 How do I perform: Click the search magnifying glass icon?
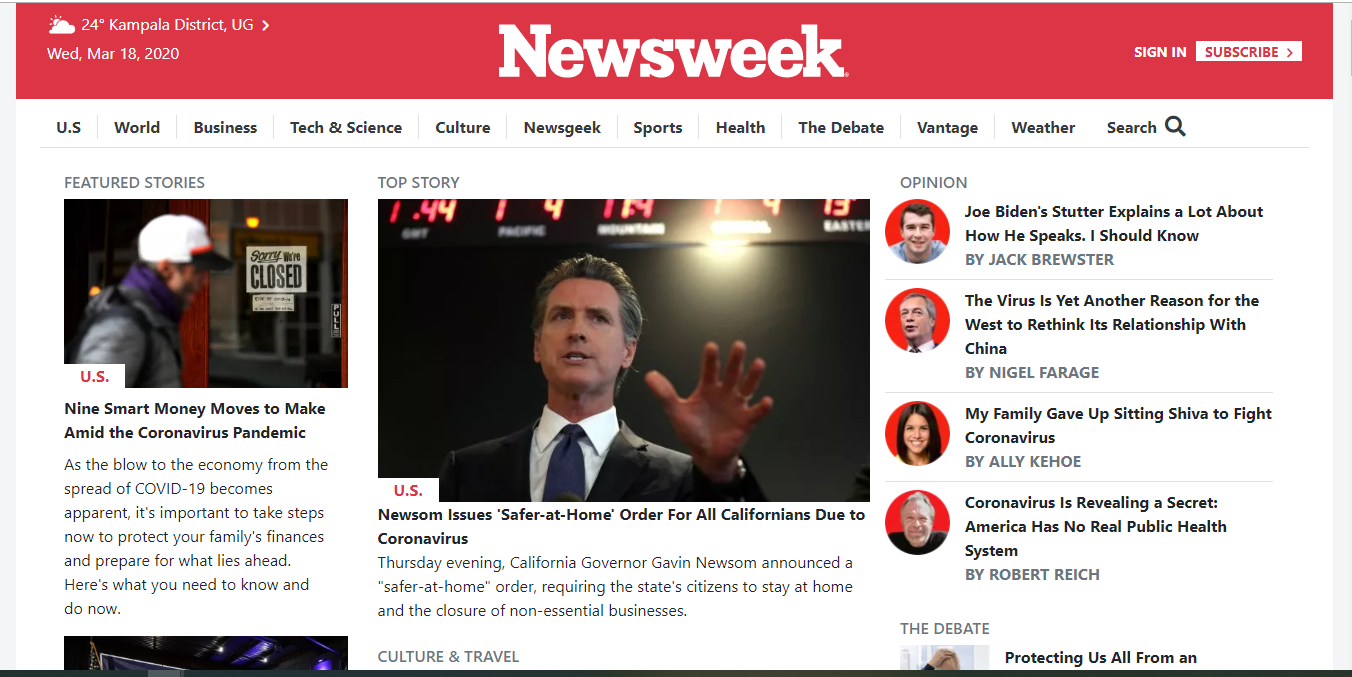click(1175, 127)
